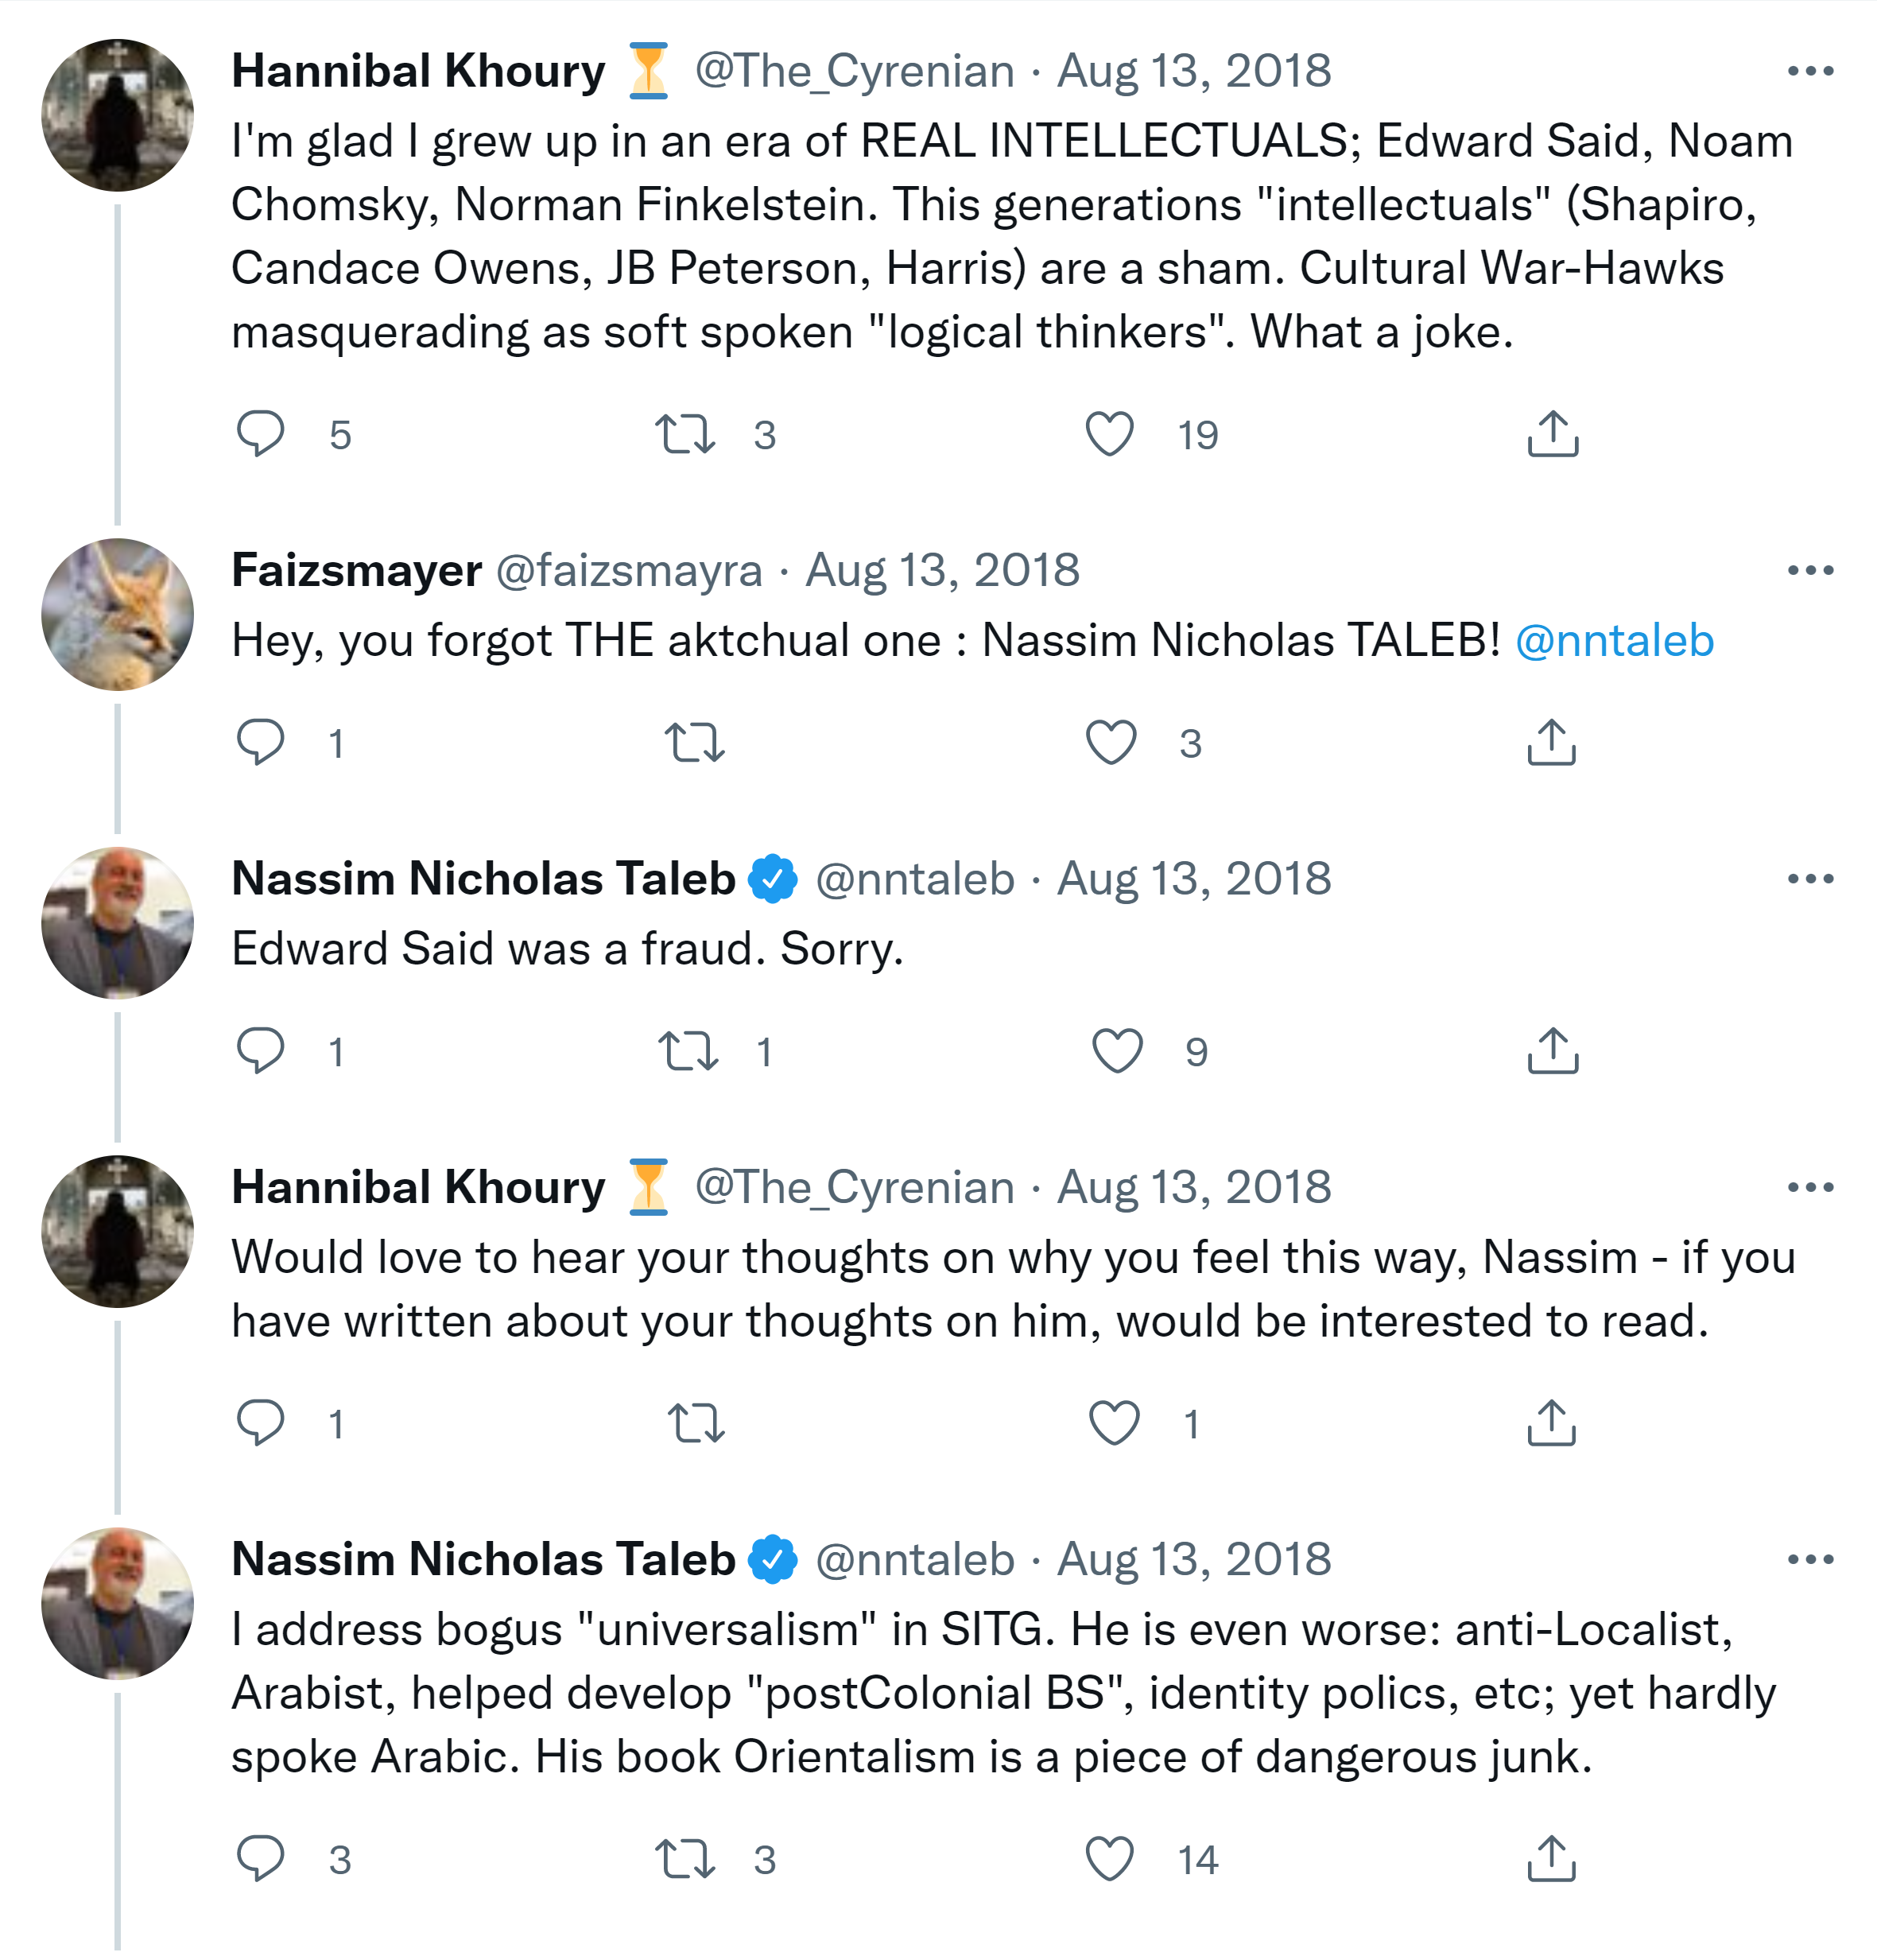
Task: Like Taleb's tweet about Orientalism book
Action: click(1109, 1859)
